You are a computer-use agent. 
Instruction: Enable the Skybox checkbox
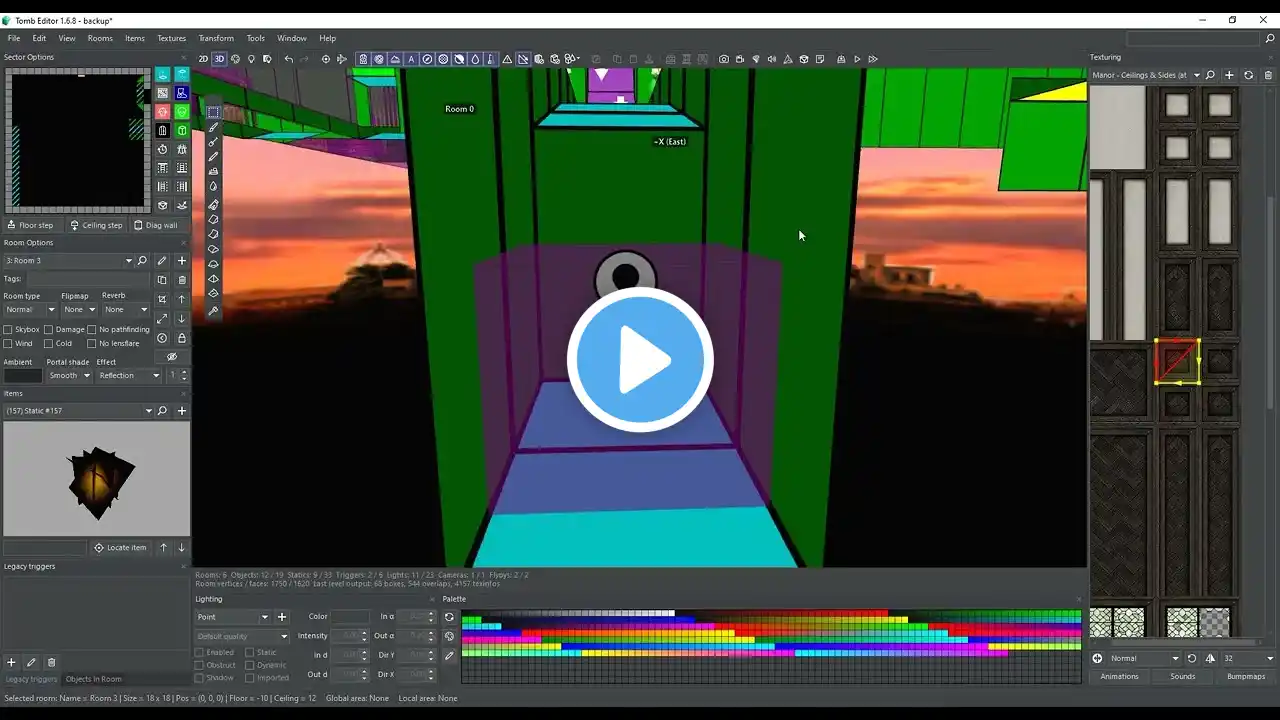click(x=9, y=329)
